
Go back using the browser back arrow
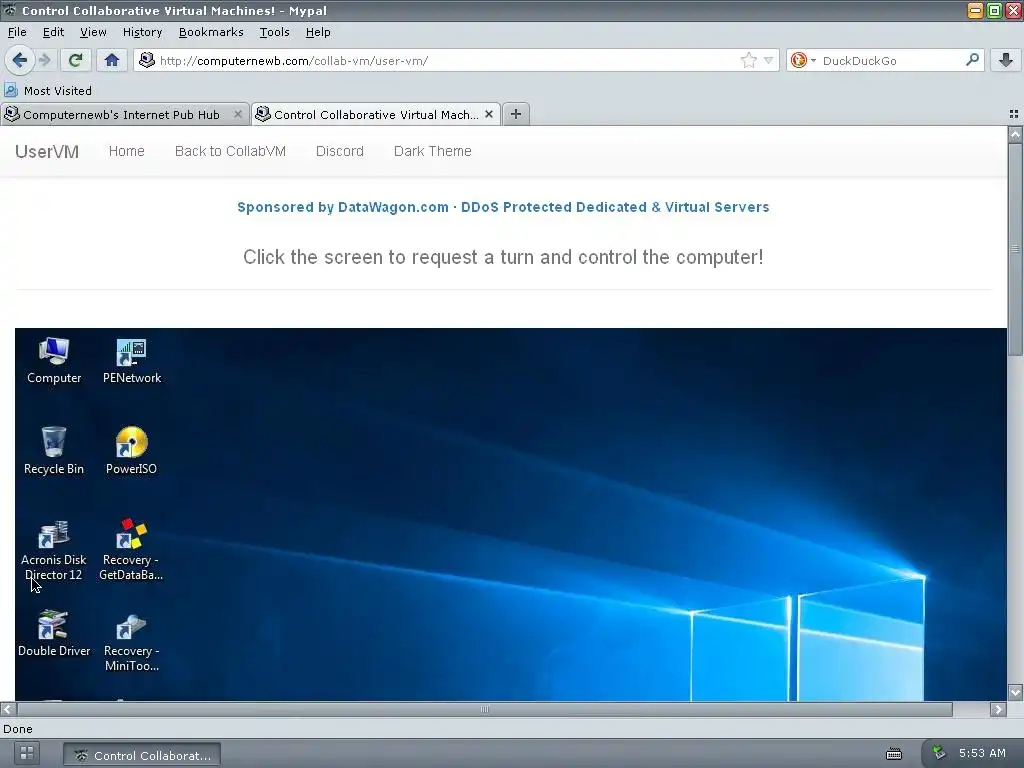pos(19,60)
